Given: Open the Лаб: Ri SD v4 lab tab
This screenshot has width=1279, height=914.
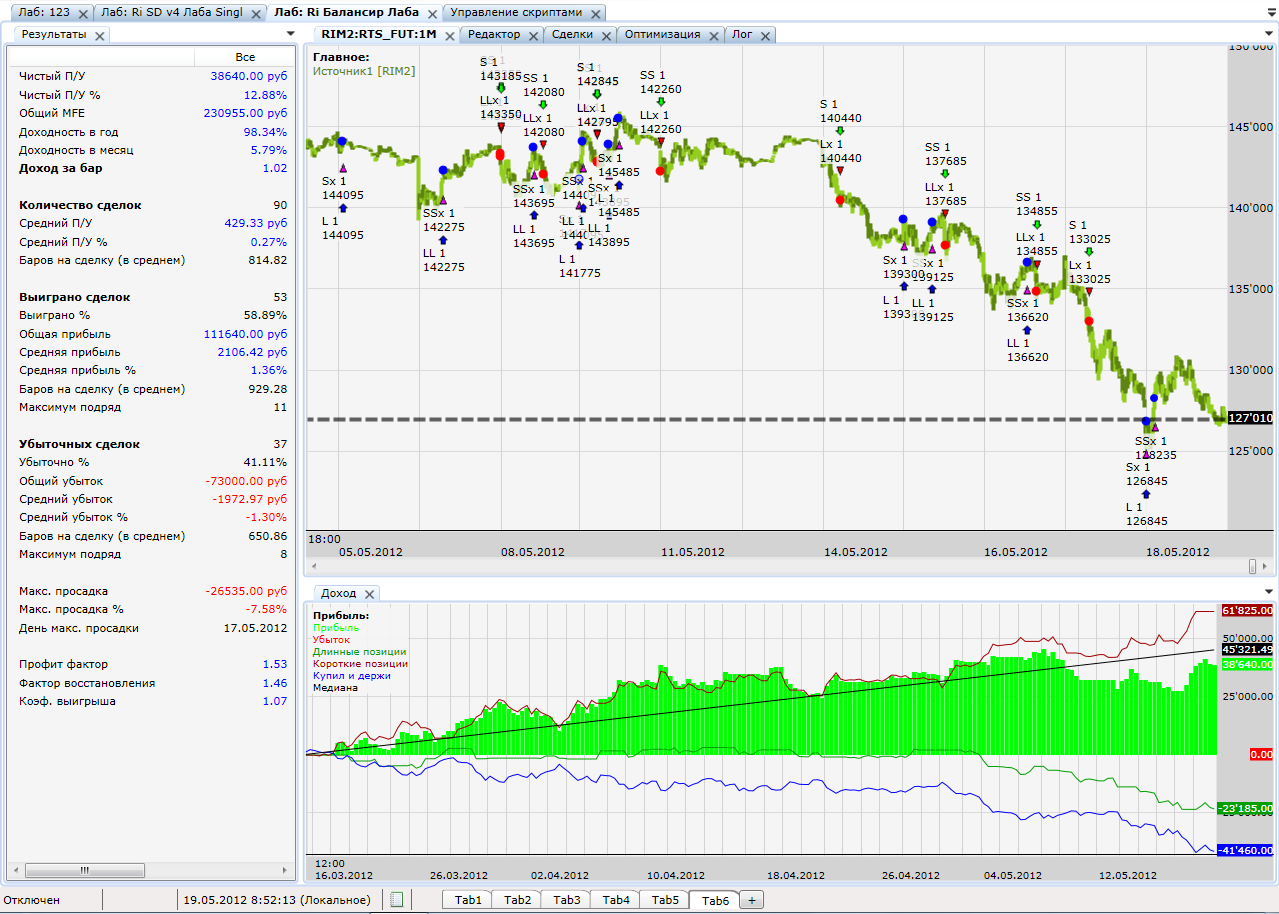Looking at the screenshot, I should tap(173, 14).
